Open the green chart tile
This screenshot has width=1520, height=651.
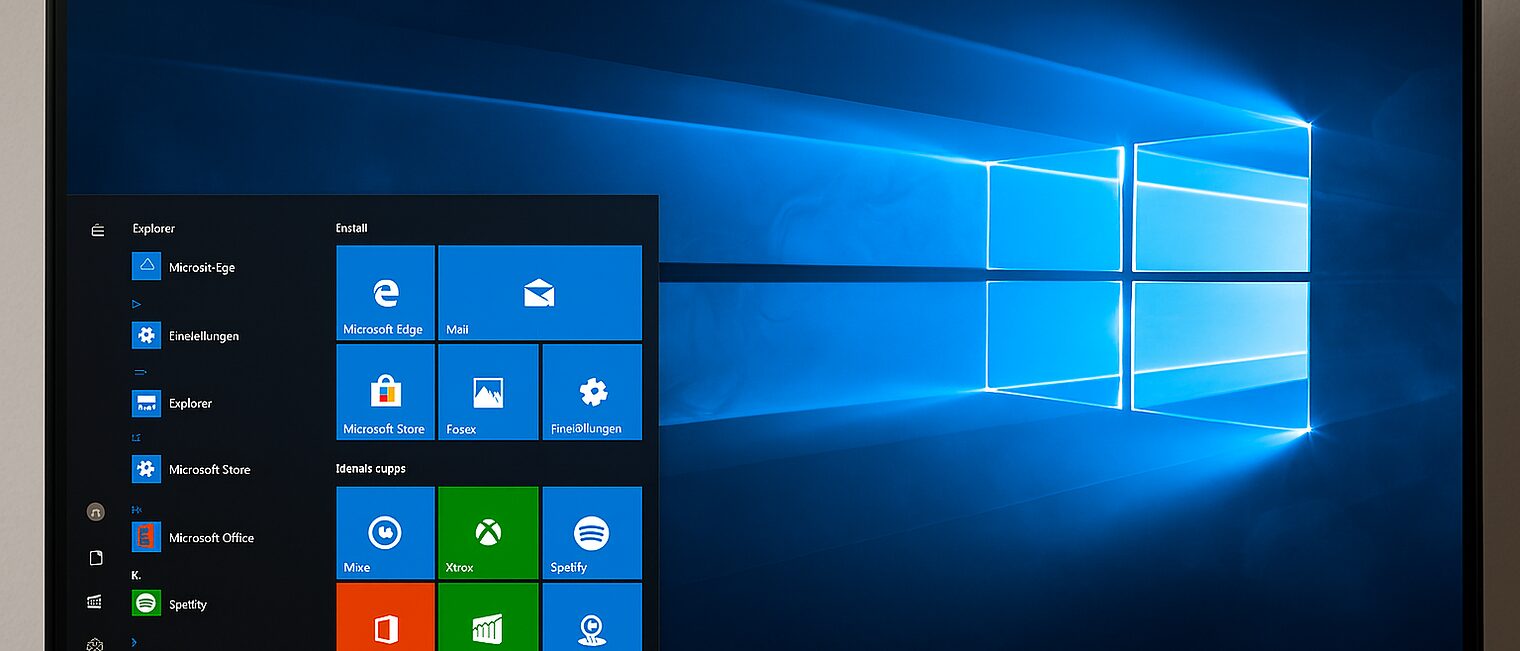click(x=488, y=617)
